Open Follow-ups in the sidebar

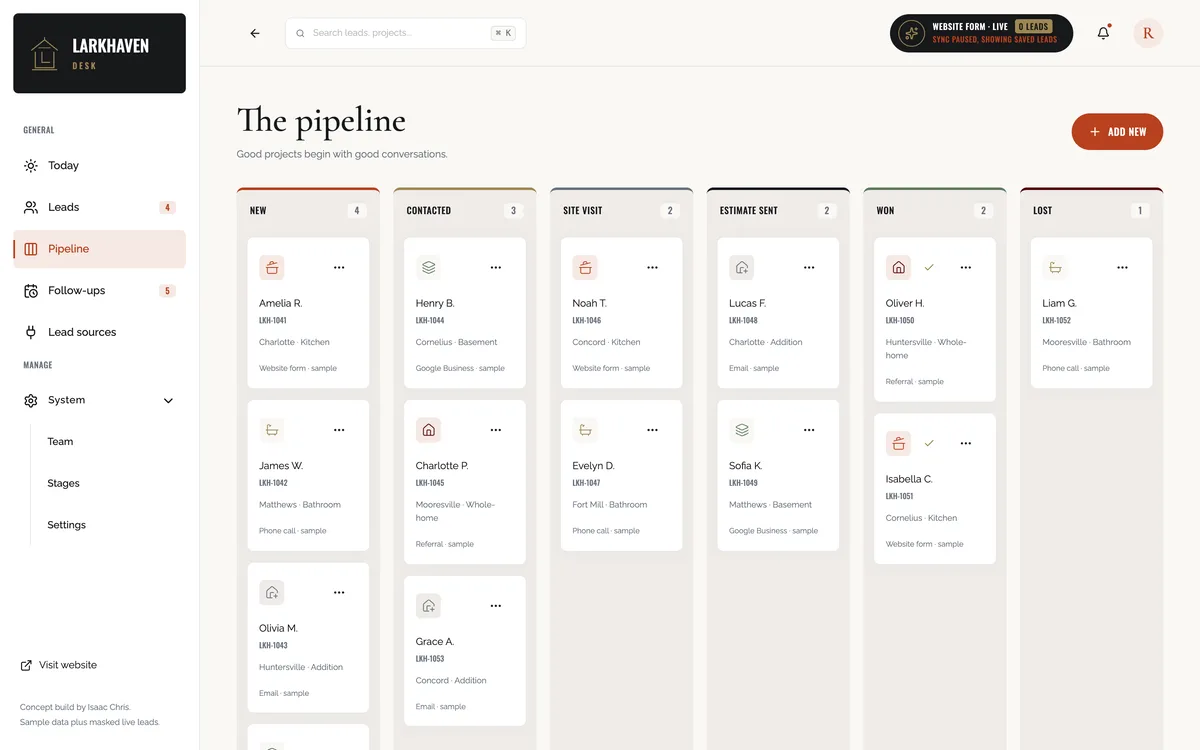point(99,291)
